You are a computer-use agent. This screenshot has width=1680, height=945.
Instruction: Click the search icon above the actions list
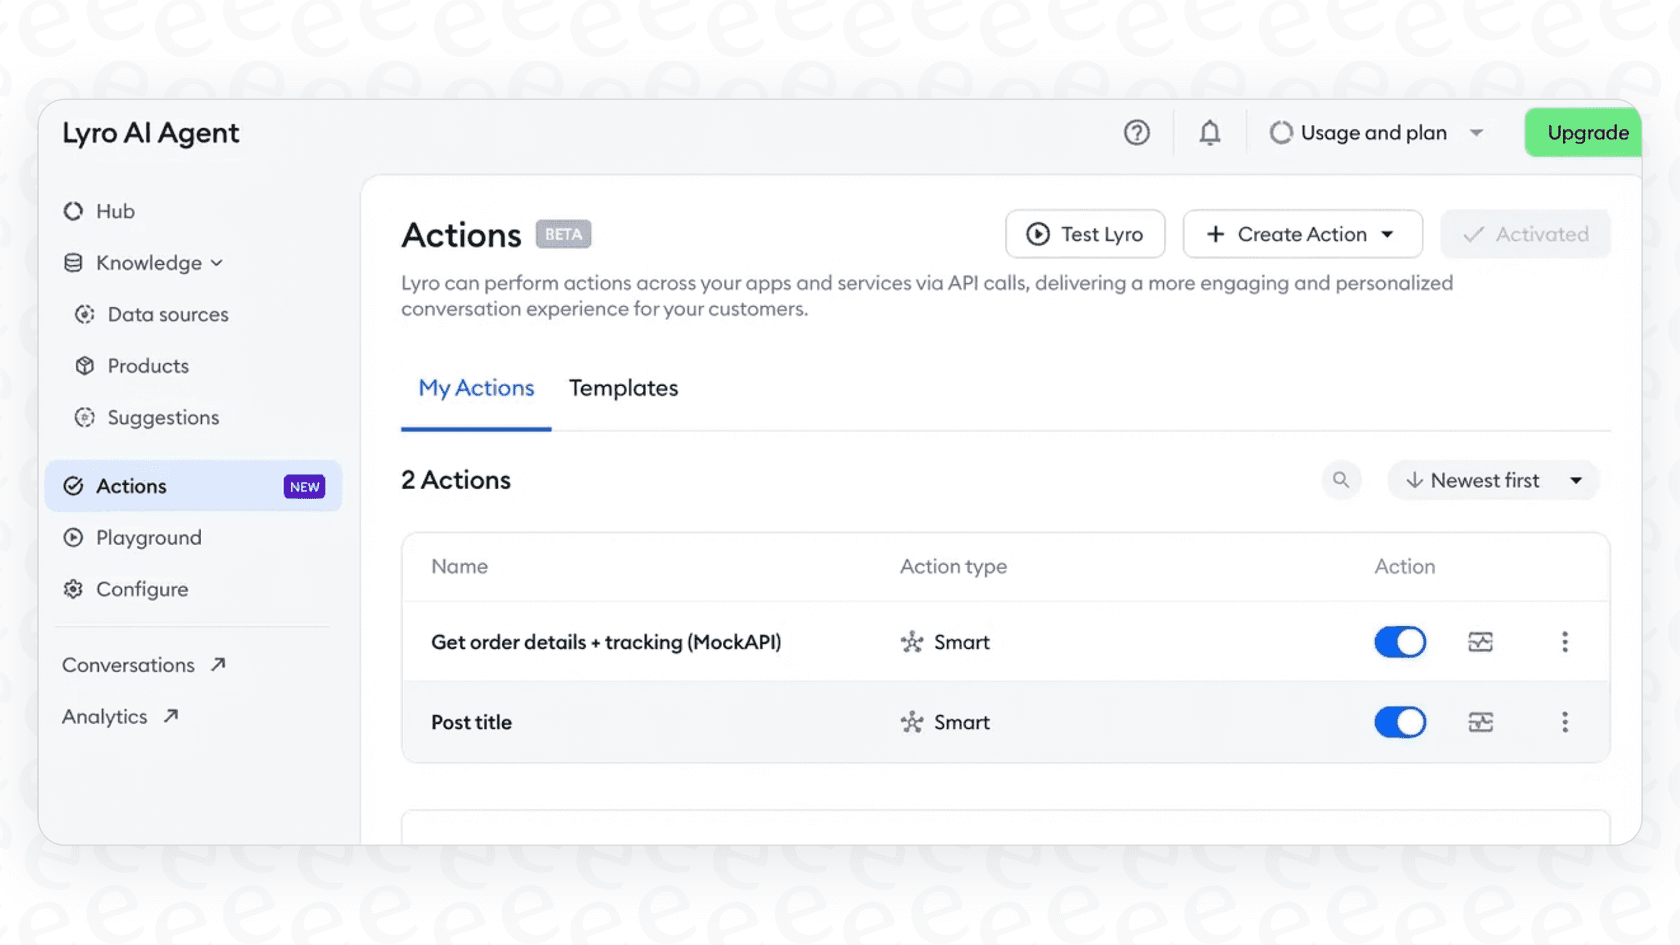(1341, 480)
